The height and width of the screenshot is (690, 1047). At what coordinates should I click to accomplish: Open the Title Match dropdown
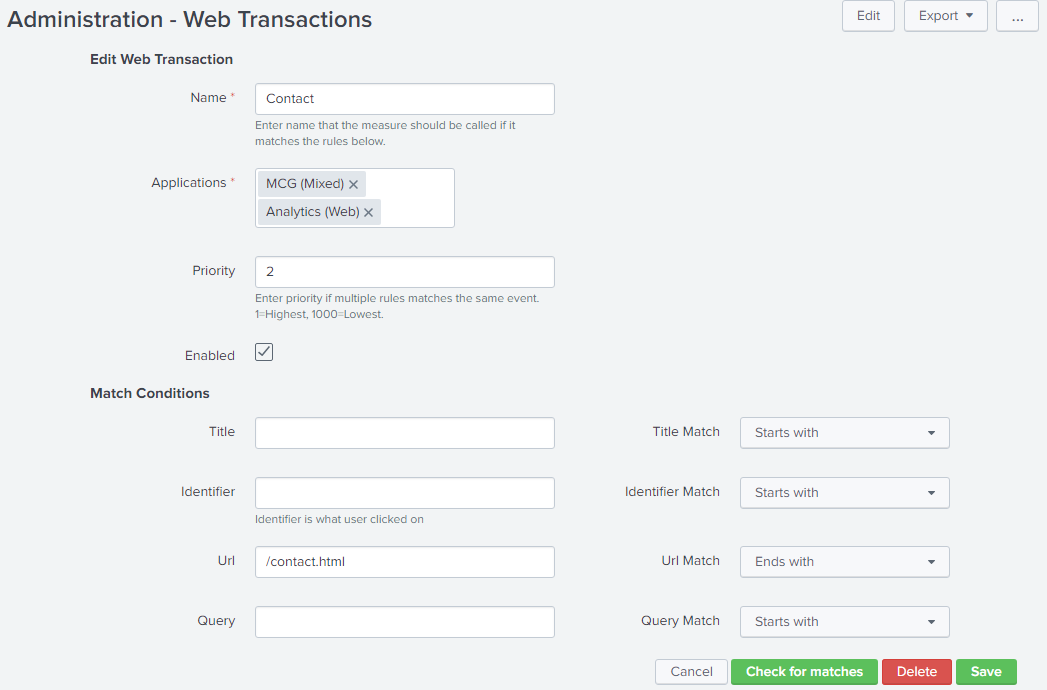click(843, 432)
